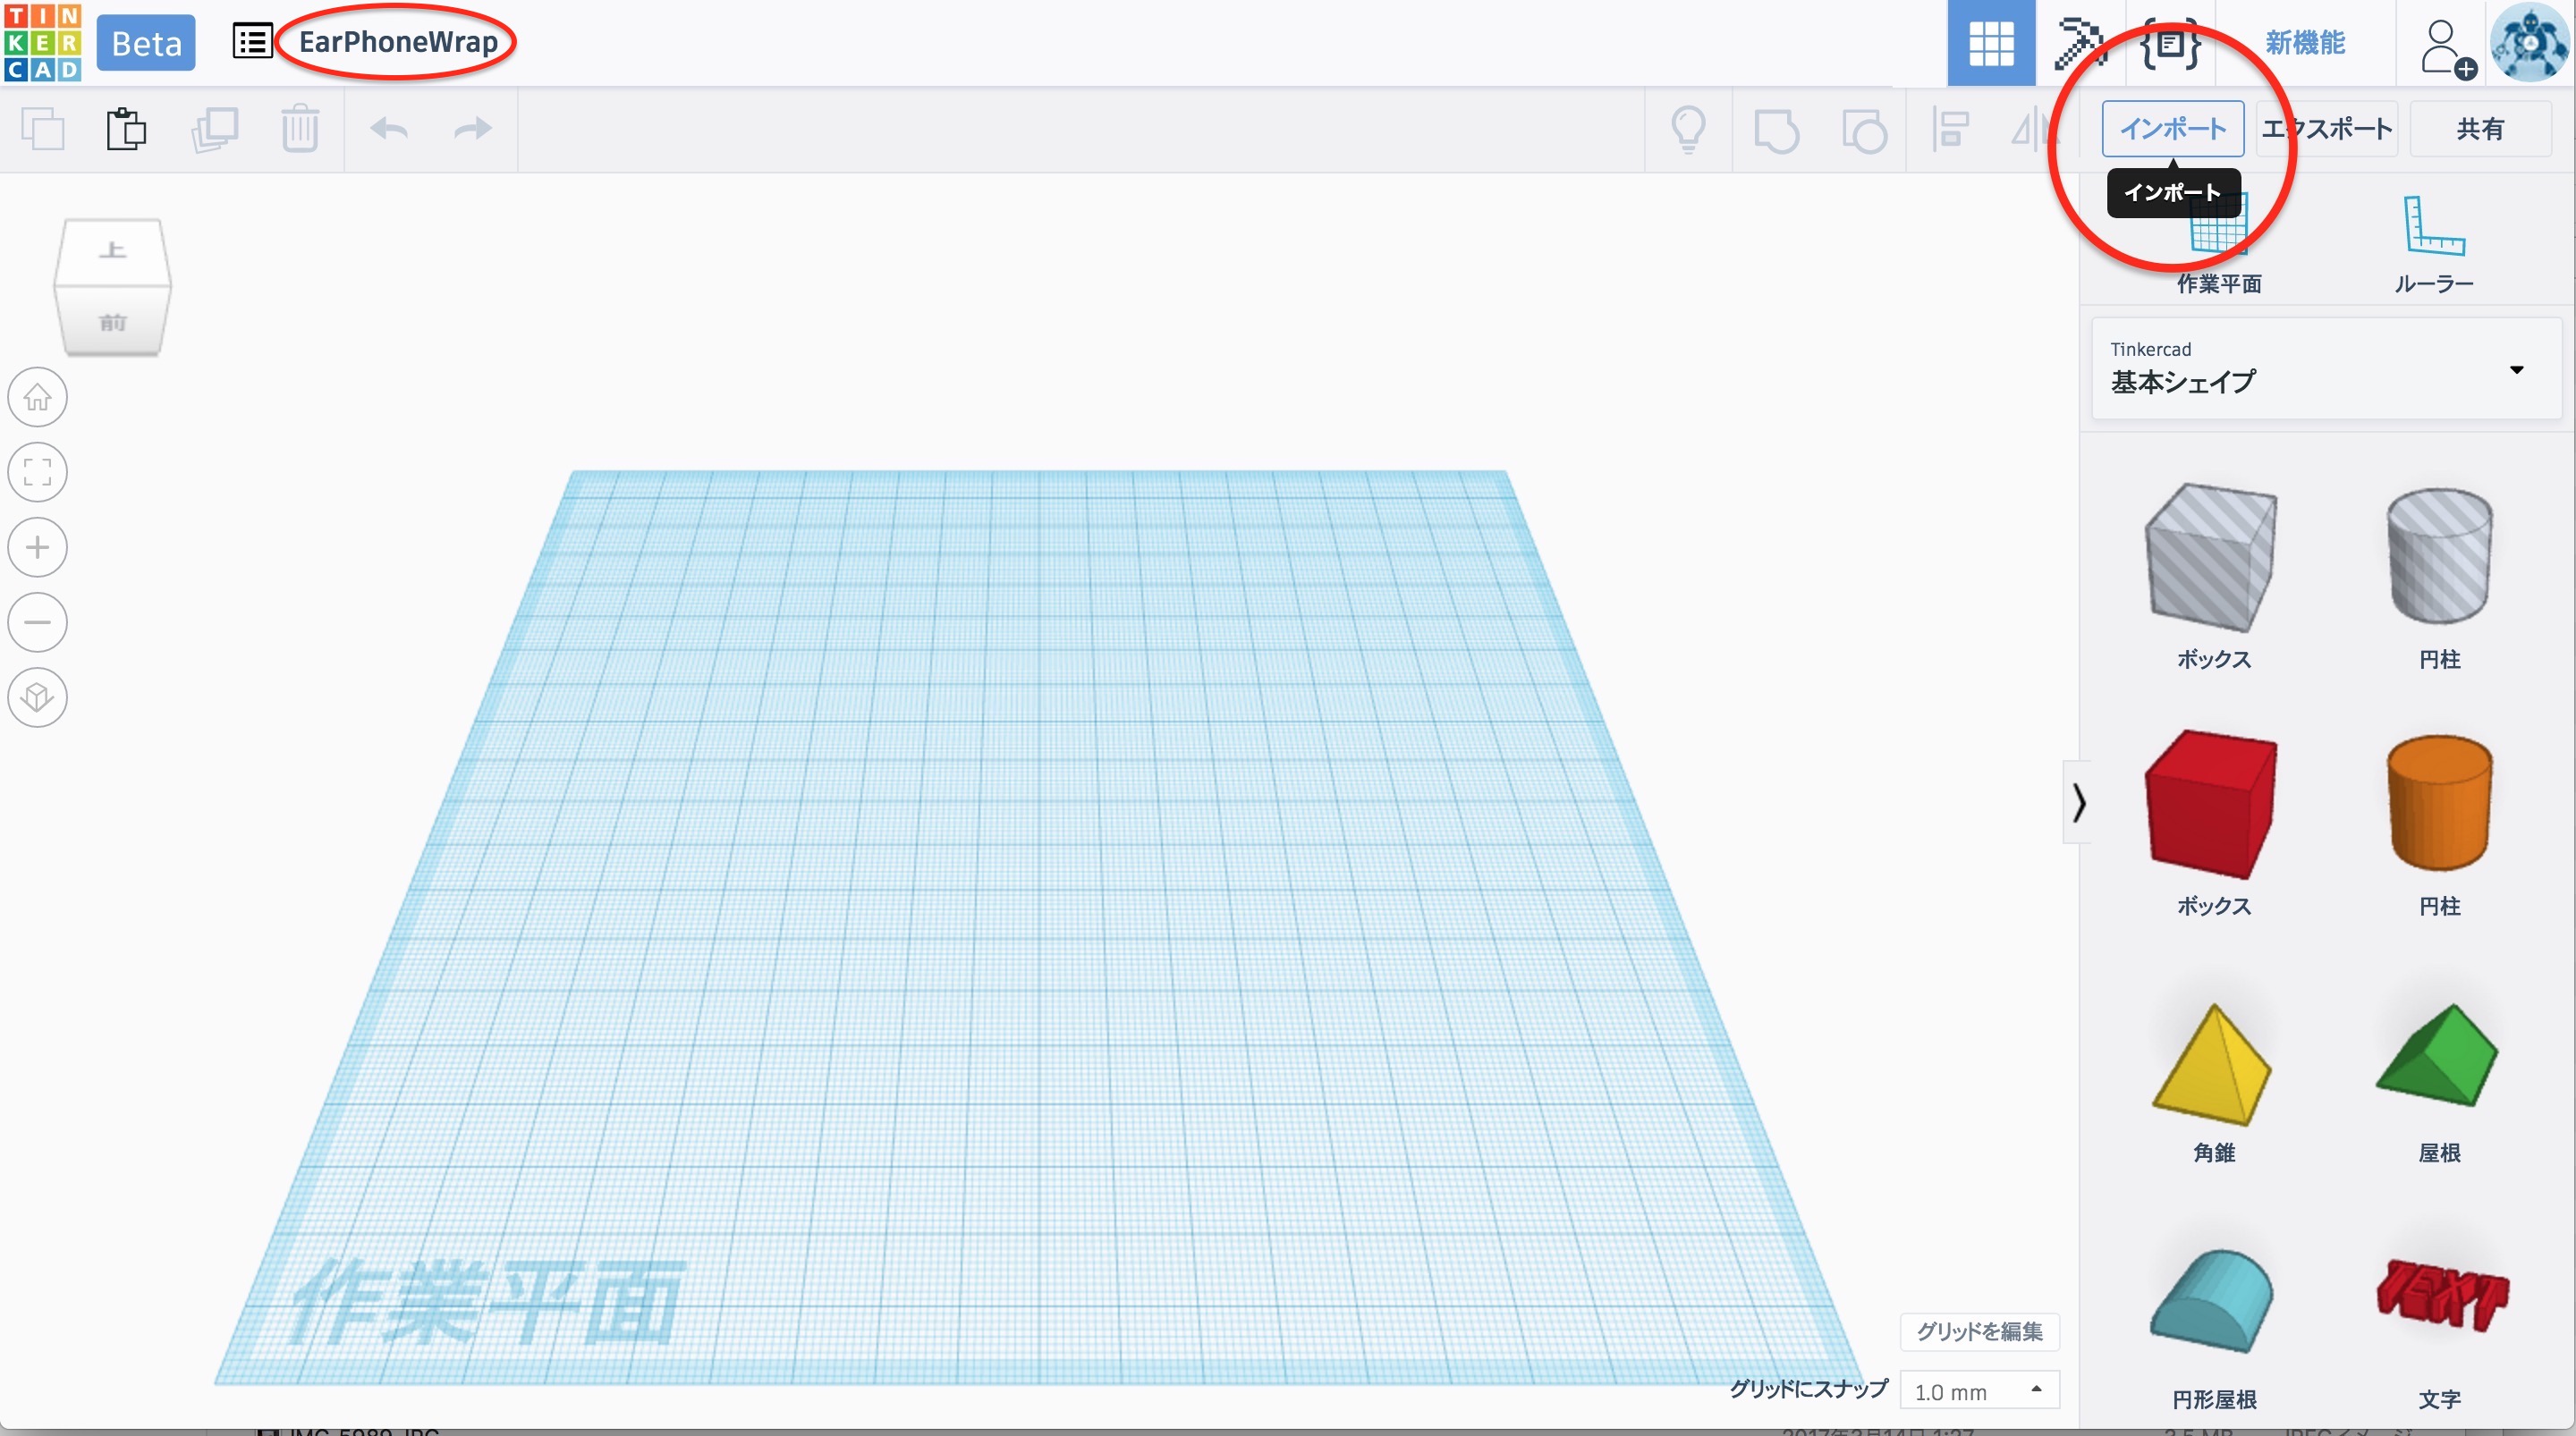2576x1436 pixels.
Task: Open the Blocks pickaxe mode icon
Action: pyautogui.click(x=2079, y=43)
